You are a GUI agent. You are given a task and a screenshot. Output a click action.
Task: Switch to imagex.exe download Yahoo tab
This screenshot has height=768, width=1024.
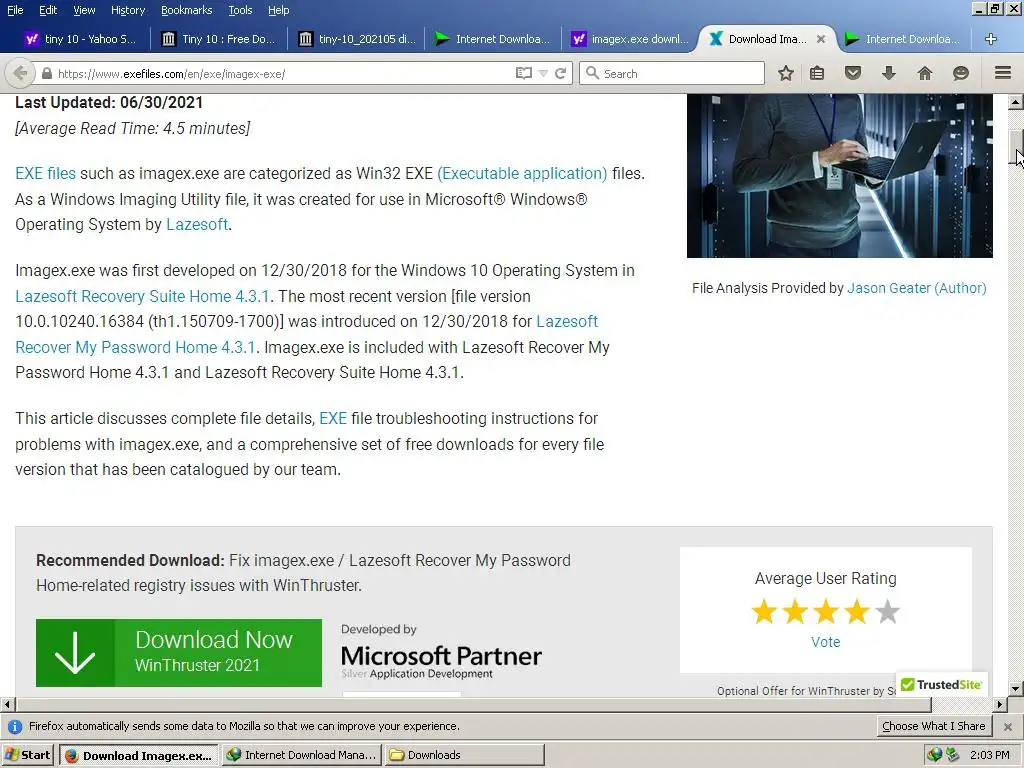point(630,39)
